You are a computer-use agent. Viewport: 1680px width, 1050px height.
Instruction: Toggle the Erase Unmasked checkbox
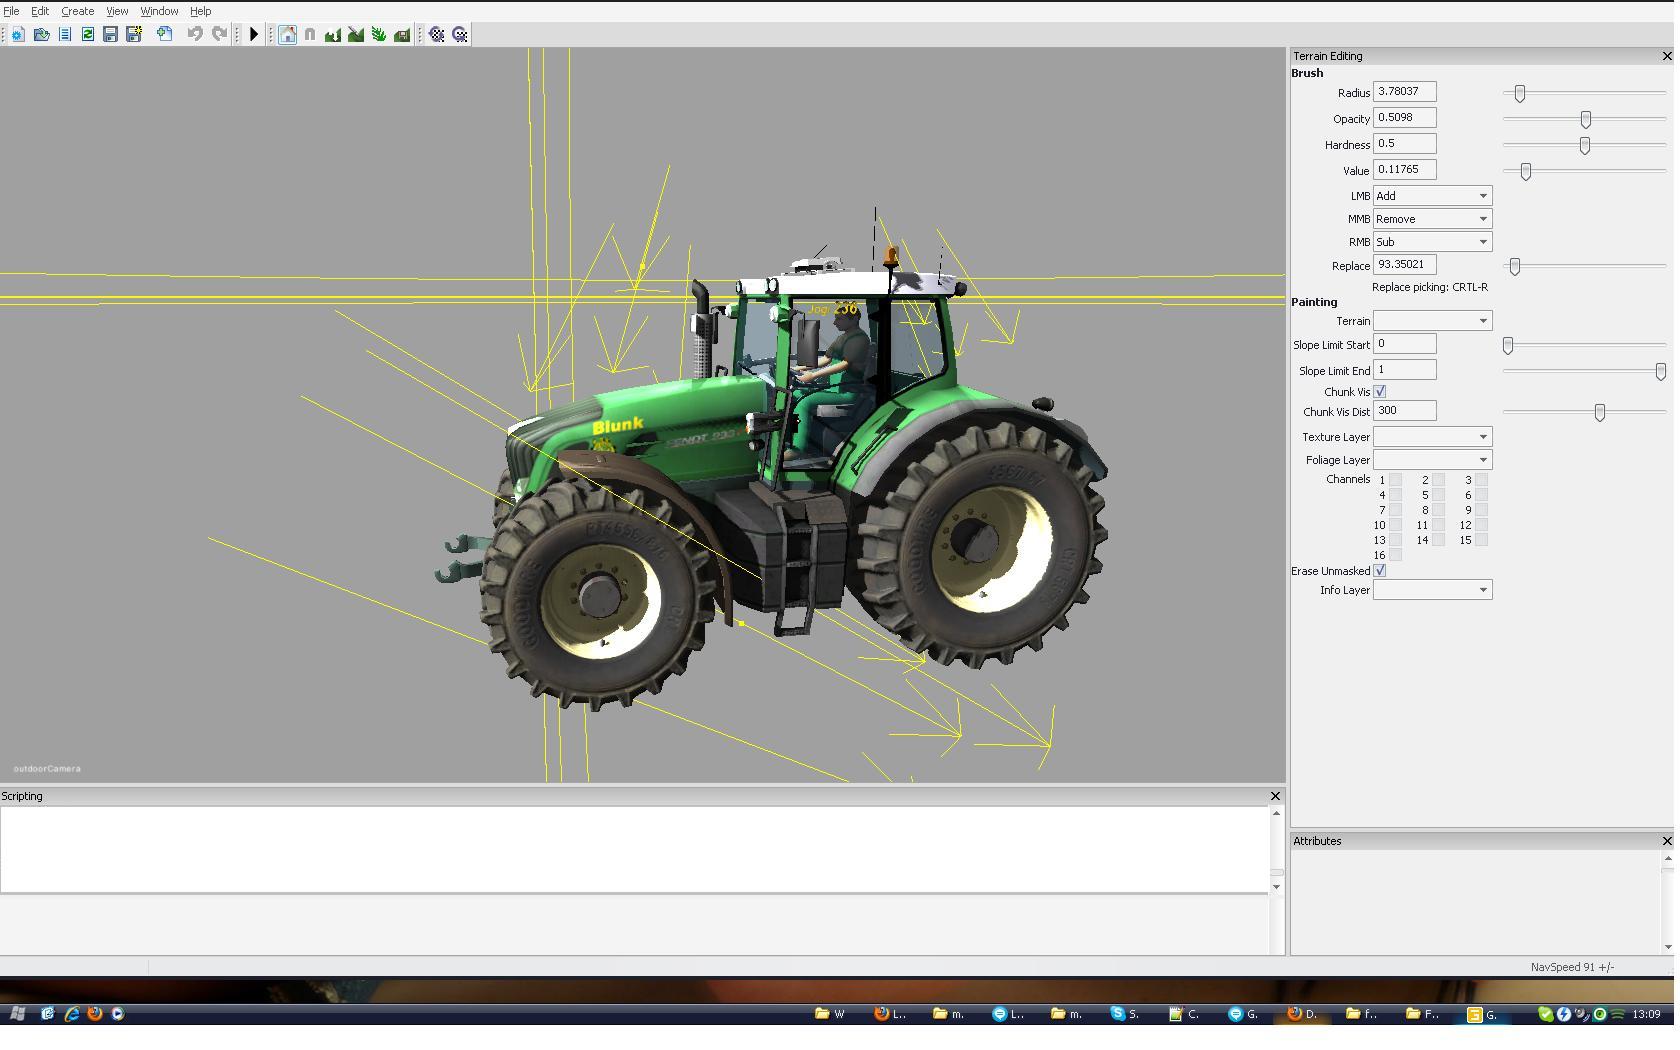coord(1380,571)
